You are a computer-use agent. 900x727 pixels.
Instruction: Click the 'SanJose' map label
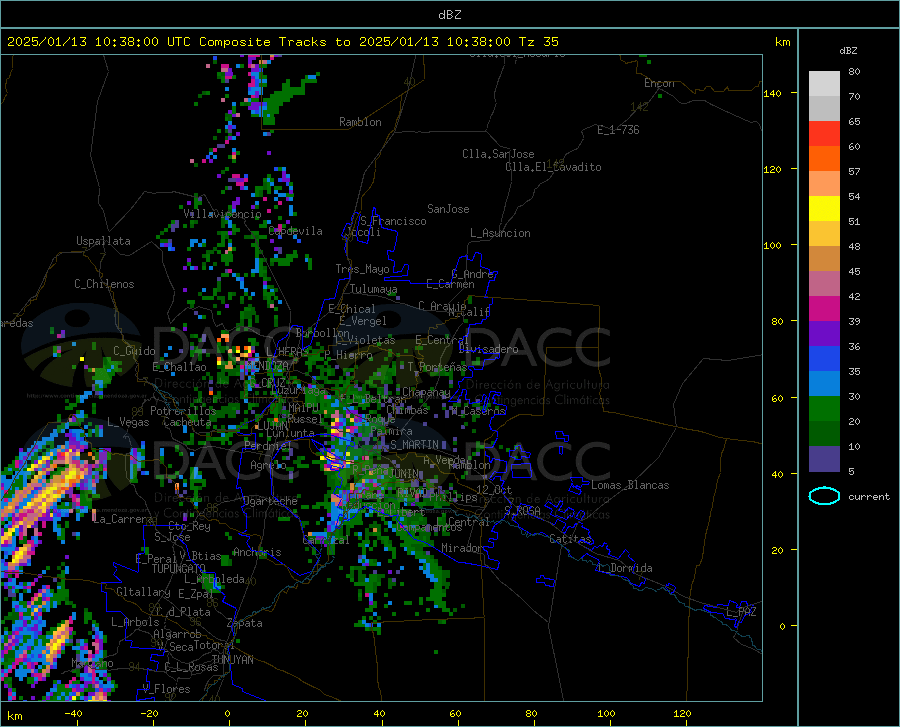point(448,209)
